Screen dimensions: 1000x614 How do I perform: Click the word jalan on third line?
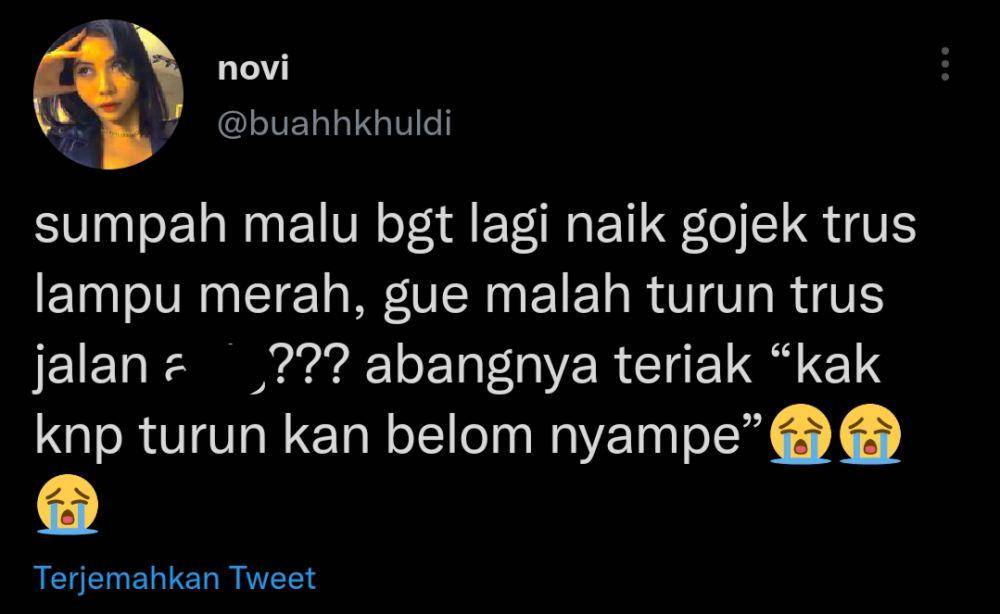(91, 367)
